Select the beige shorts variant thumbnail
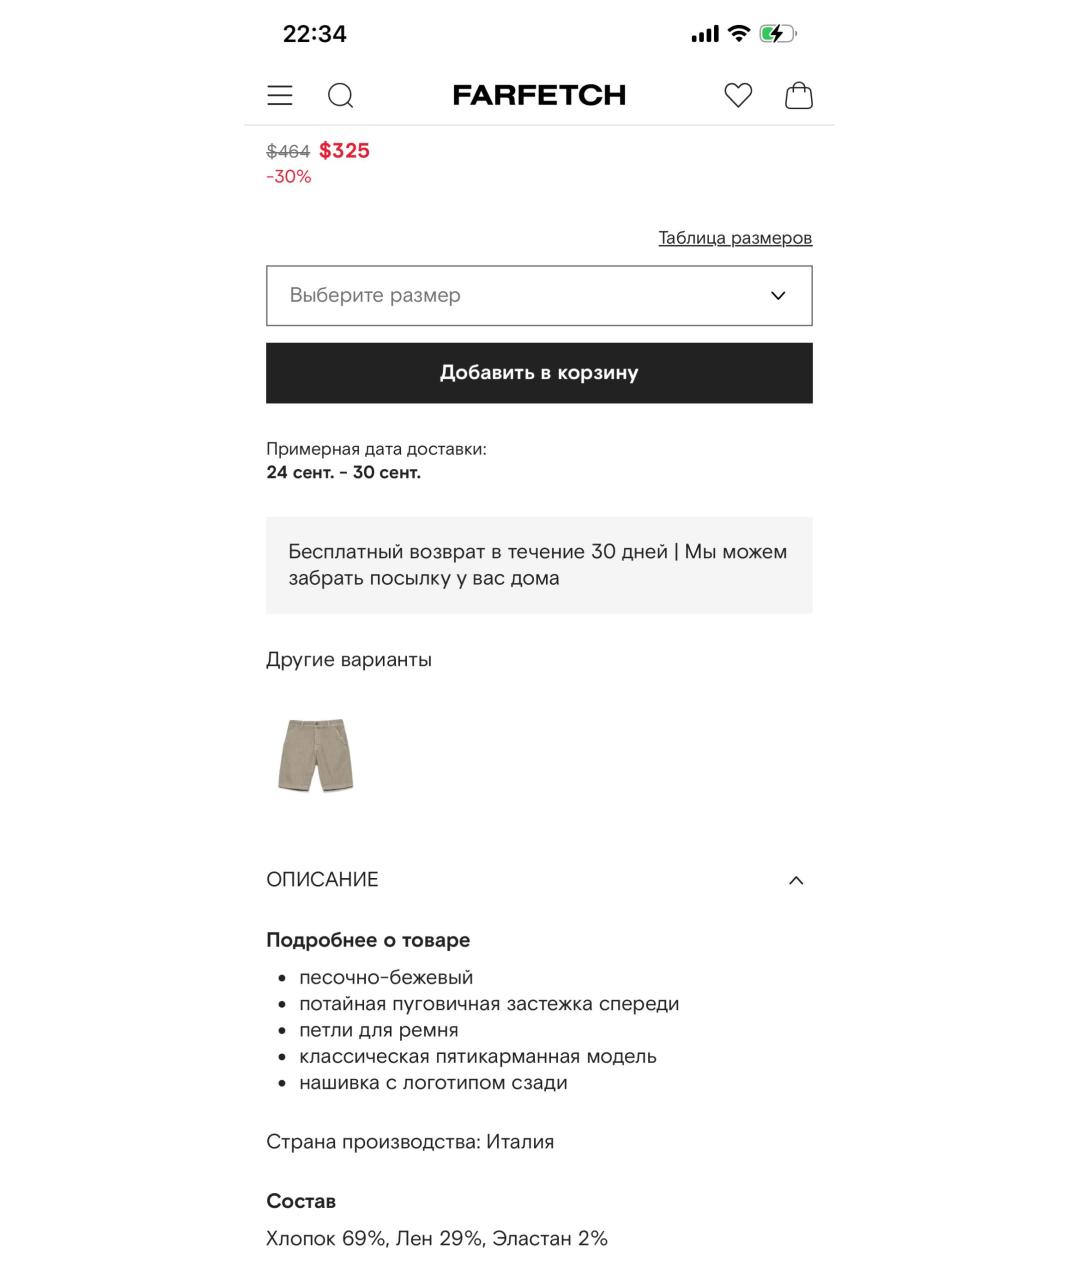This screenshot has width=1080, height=1280. point(316,755)
